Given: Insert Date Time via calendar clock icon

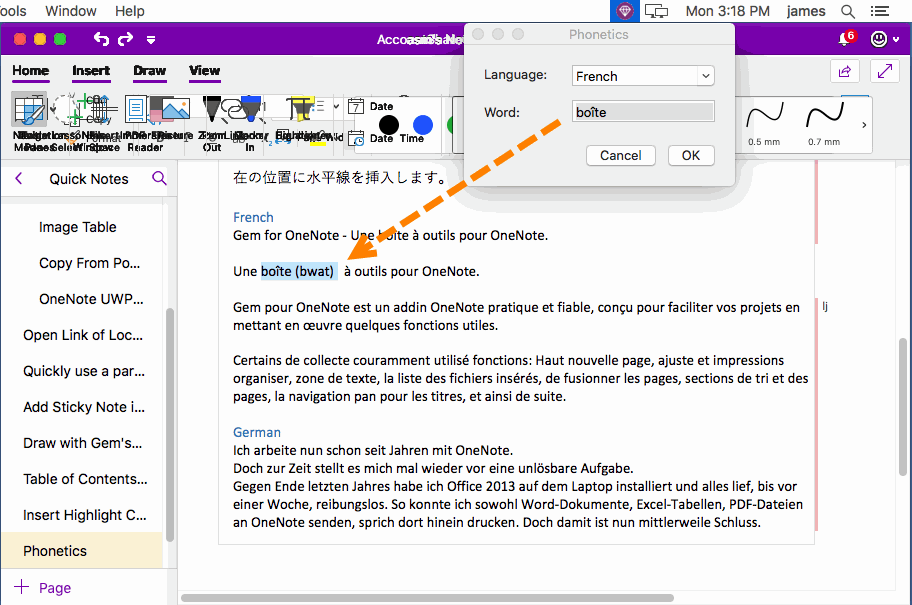Looking at the screenshot, I should coord(356,138).
